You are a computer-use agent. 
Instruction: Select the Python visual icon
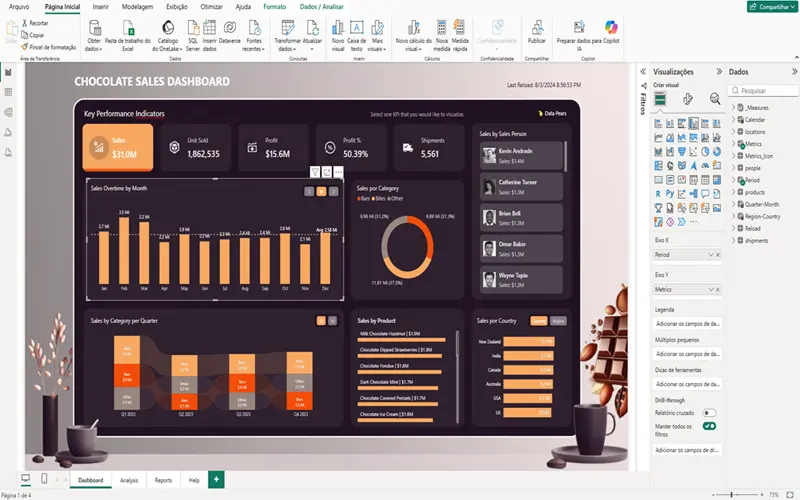point(670,194)
